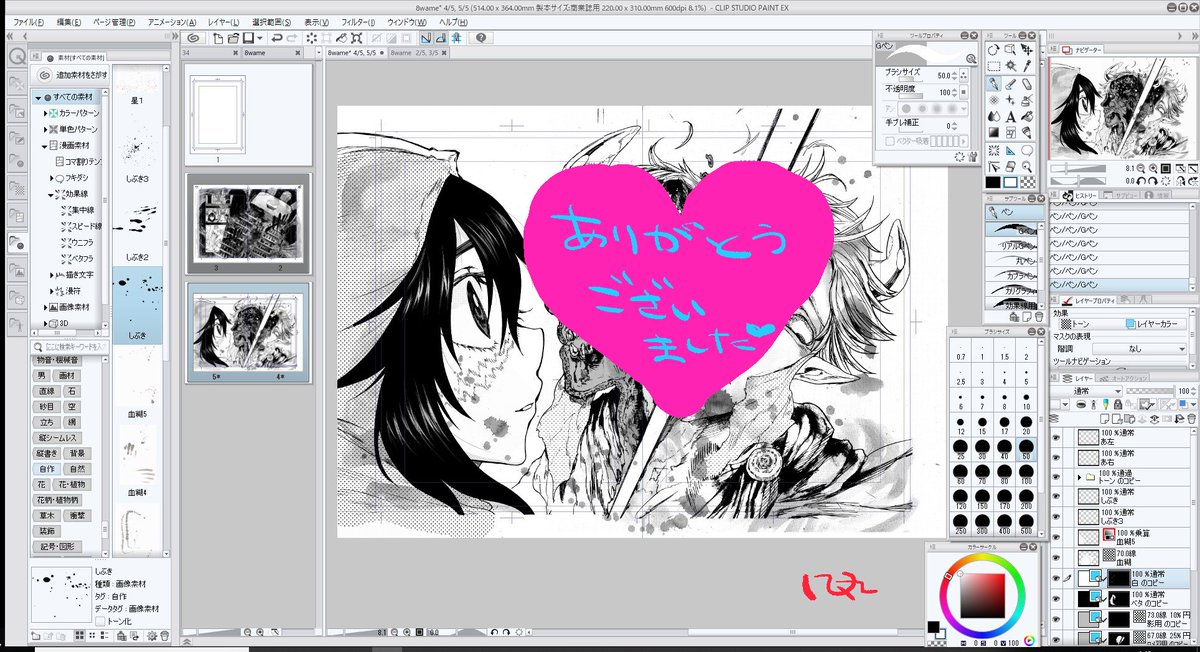
Task: Toggle visibility of the しぶき layer
Action: [1055, 497]
